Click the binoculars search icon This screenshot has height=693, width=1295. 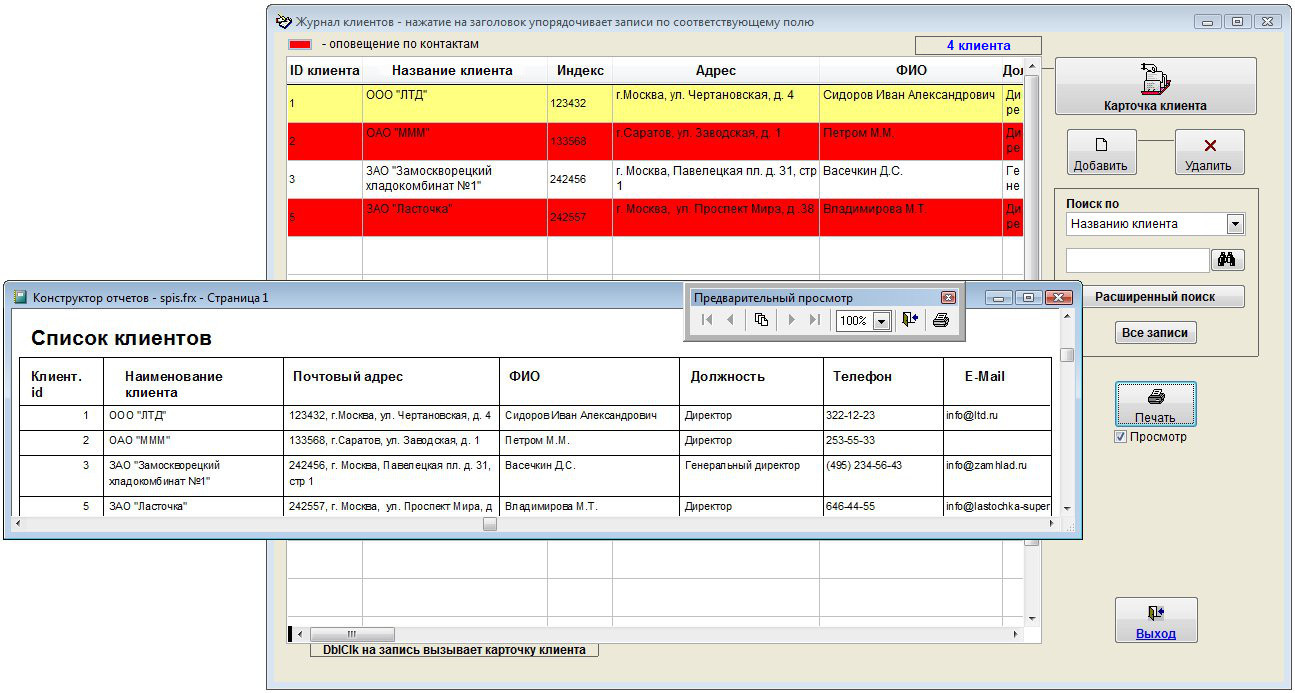[x=1227, y=260]
